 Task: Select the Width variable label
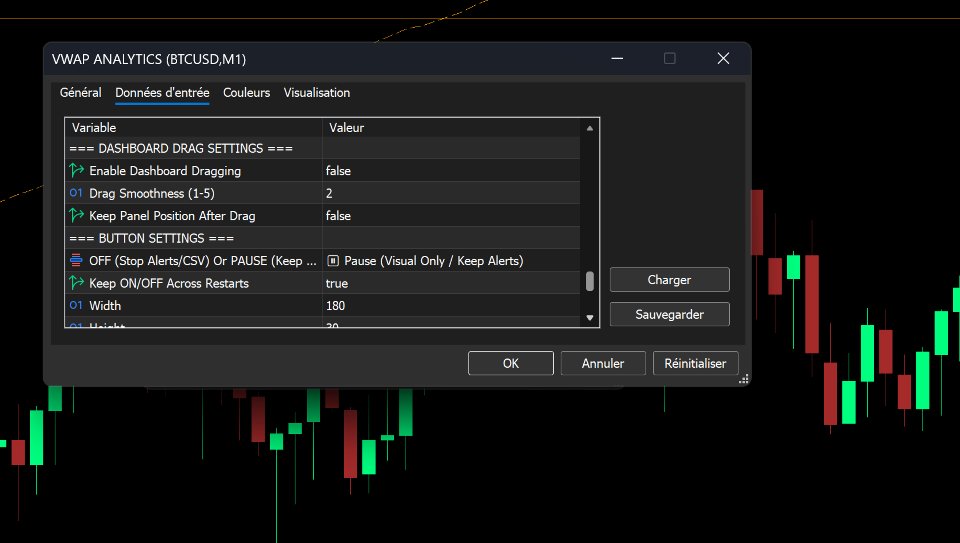[105, 305]
